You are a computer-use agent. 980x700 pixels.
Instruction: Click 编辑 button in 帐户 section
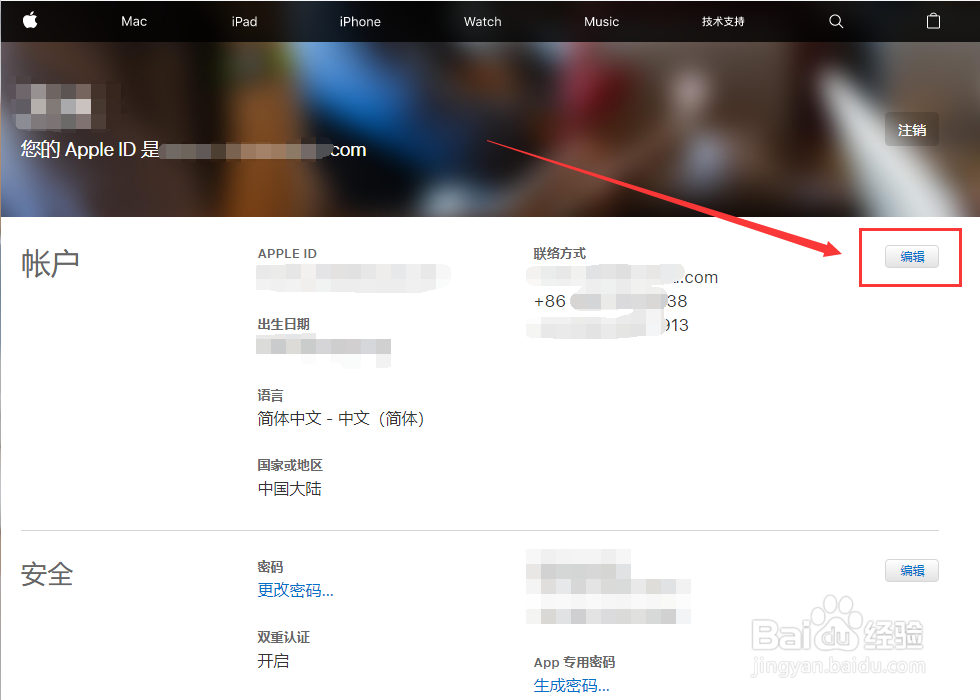(912, 256)
